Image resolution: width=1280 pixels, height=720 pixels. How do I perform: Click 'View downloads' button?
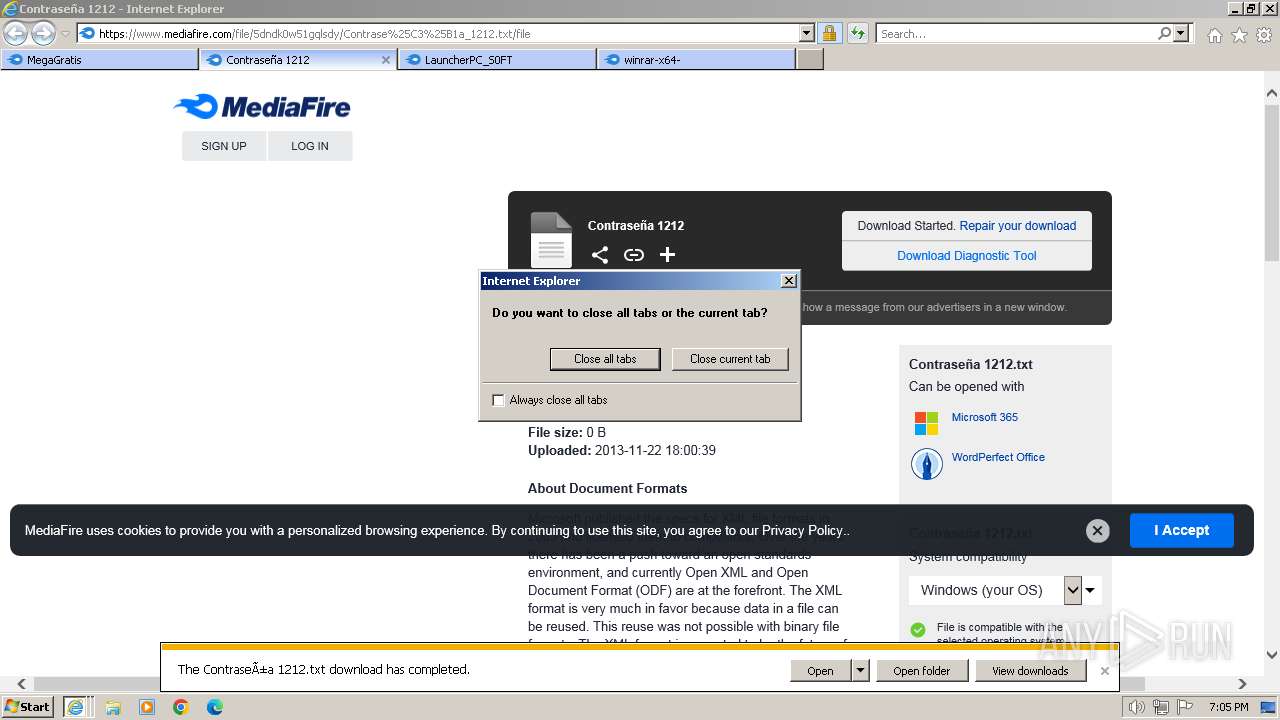(x=1030, y=671)
